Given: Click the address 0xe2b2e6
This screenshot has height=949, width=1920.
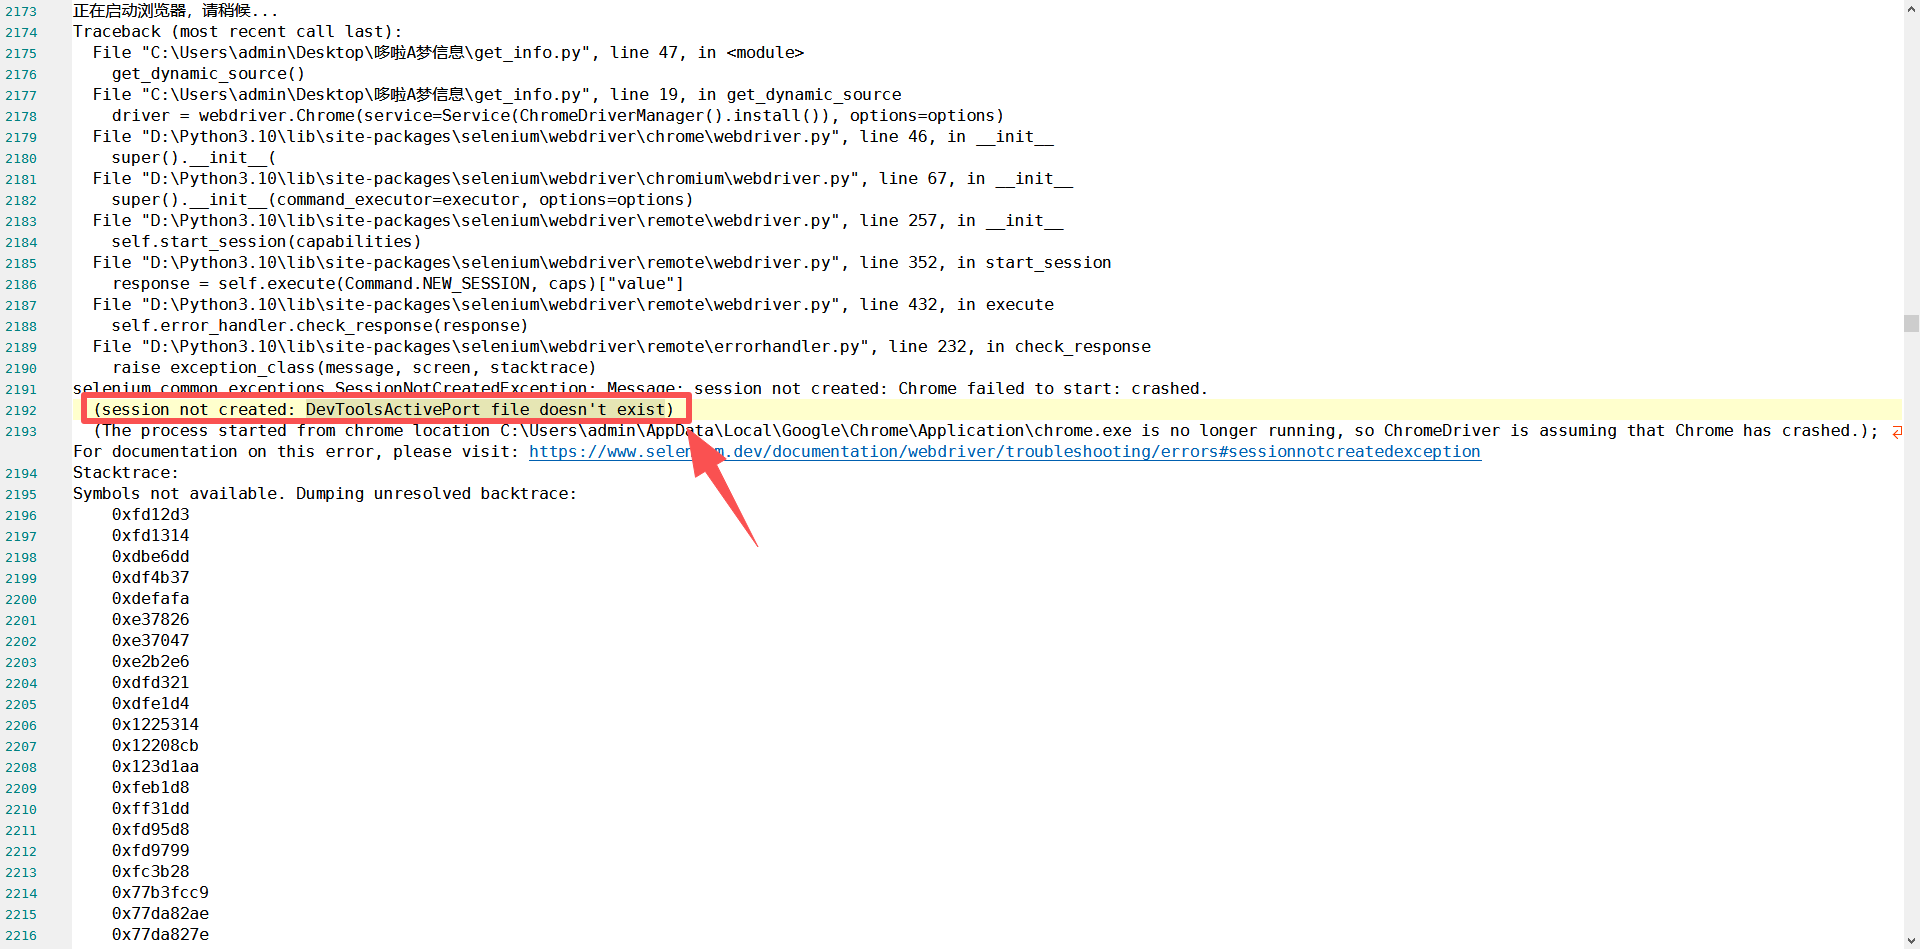Looking at the screenshot, I should (x=150, y=662).
